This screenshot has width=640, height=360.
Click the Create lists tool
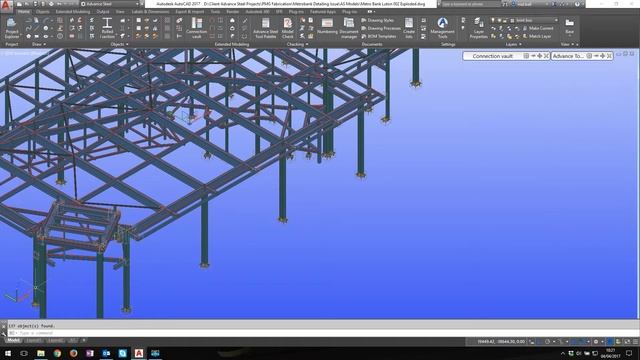tap(409, 28)
